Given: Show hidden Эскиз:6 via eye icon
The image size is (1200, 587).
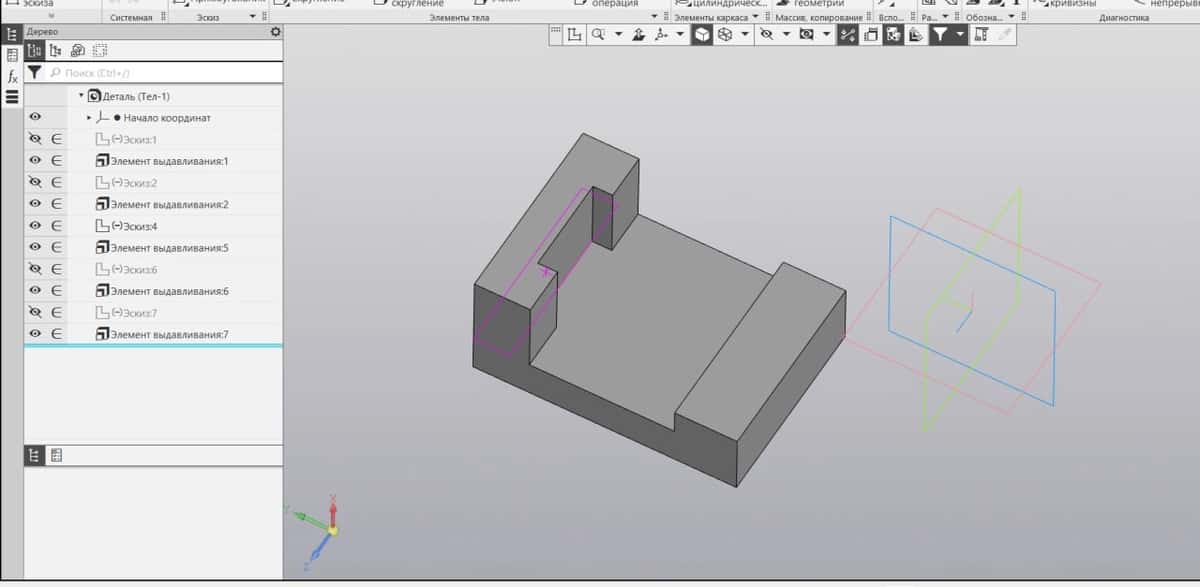Looking at the screenshot, I should [34, 269].
